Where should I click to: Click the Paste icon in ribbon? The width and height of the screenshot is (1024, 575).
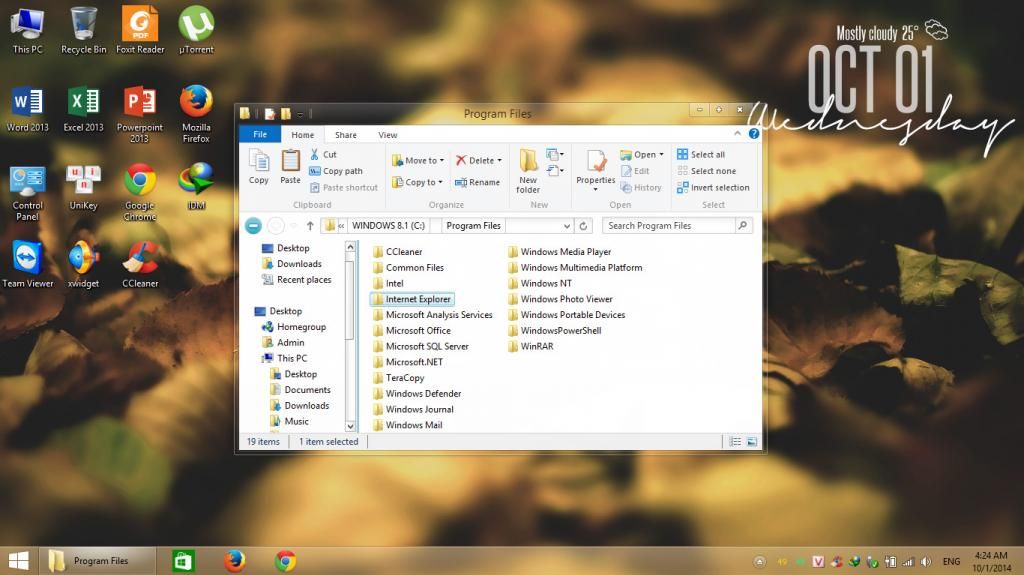[290, 167]
